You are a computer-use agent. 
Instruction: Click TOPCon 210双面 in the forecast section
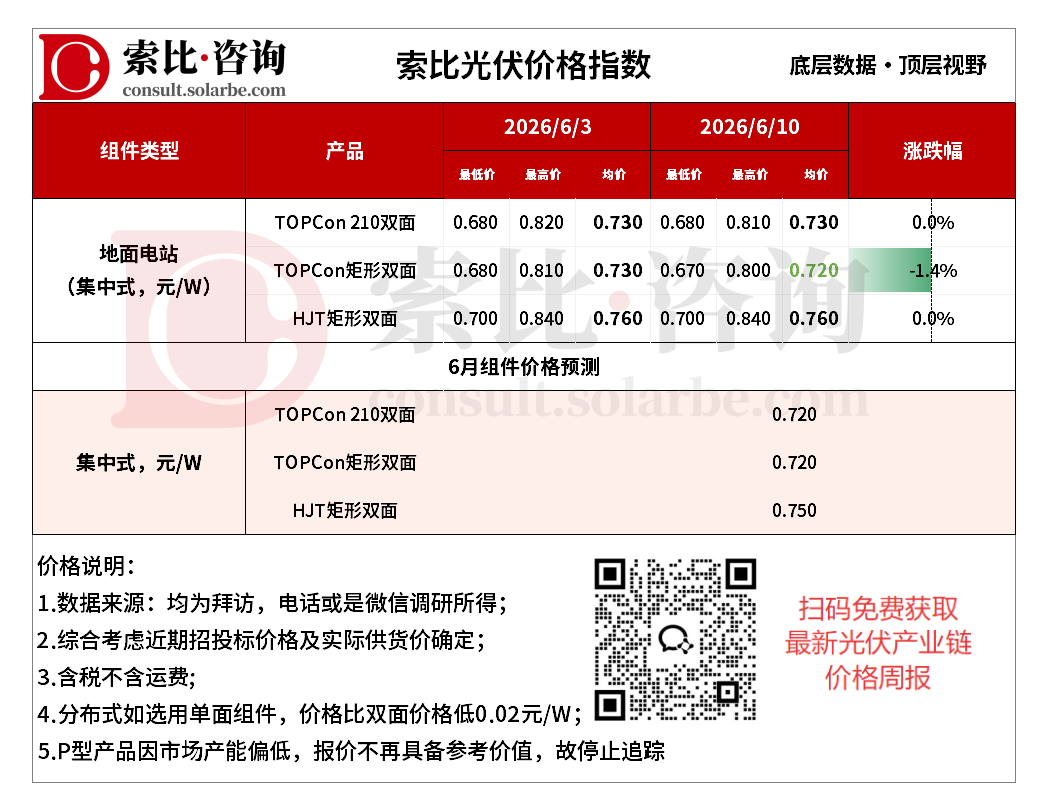coord(345,415)
